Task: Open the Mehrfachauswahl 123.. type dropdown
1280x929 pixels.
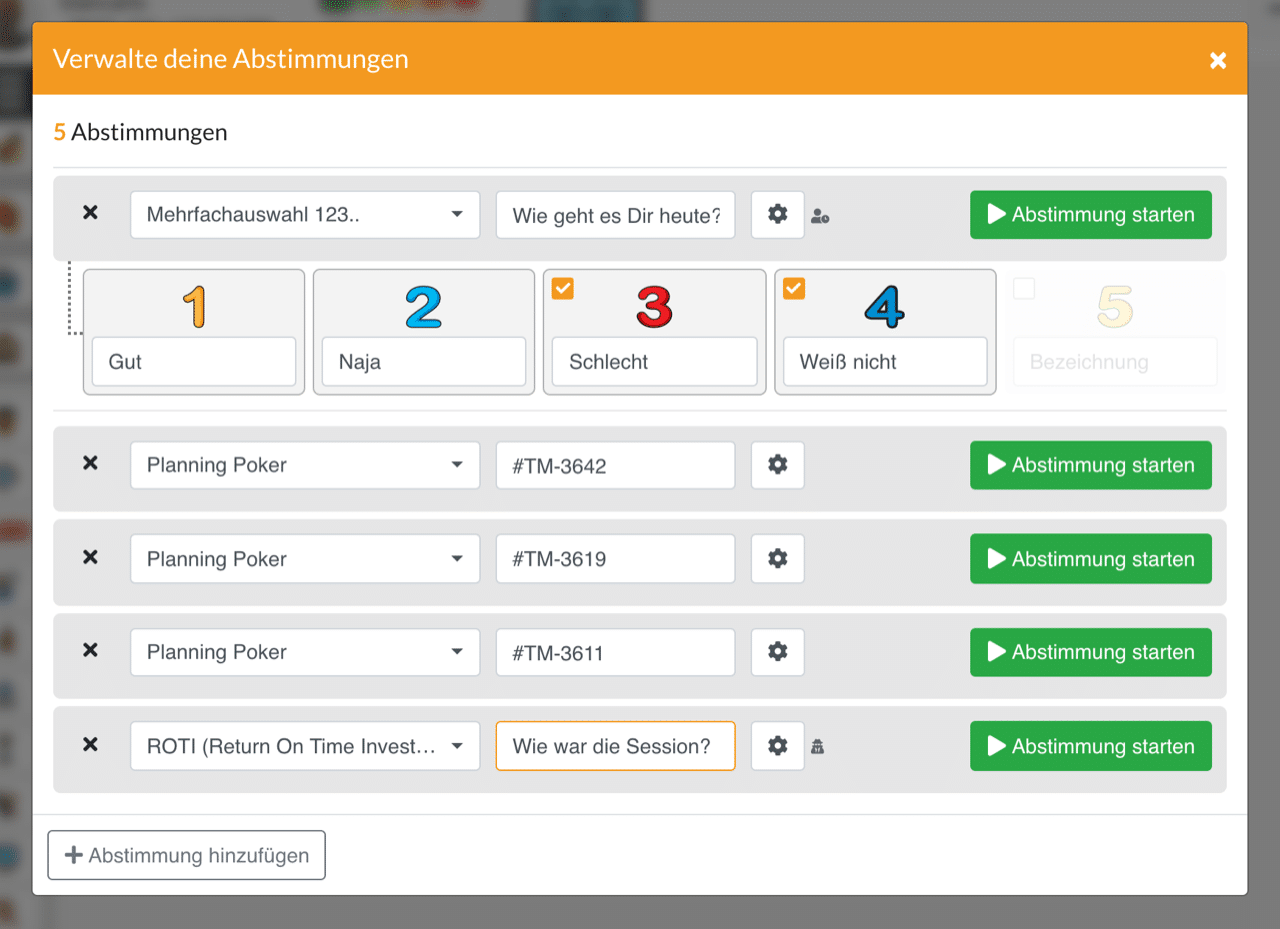Action: click(304, 215)
